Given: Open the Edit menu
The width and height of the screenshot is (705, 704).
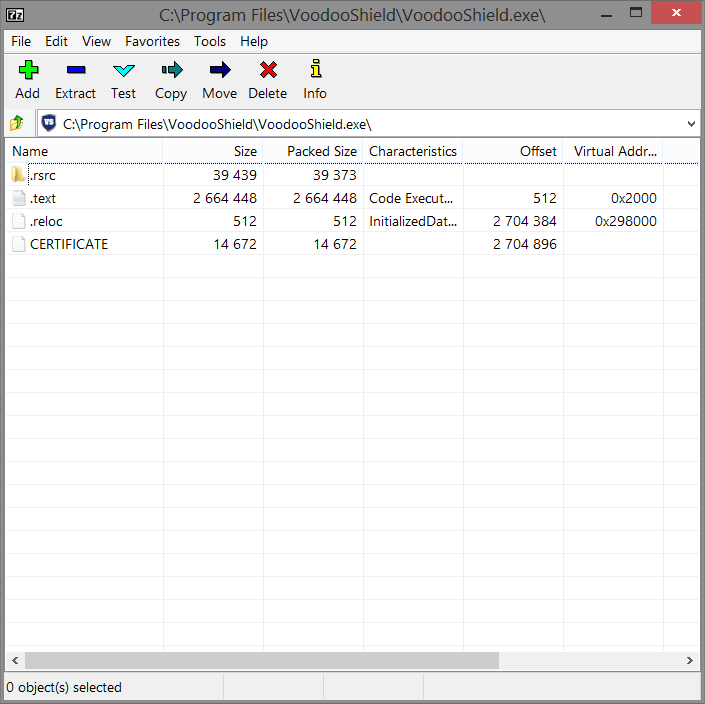Looking at the screenshot, I should click(x=56, y=41).
